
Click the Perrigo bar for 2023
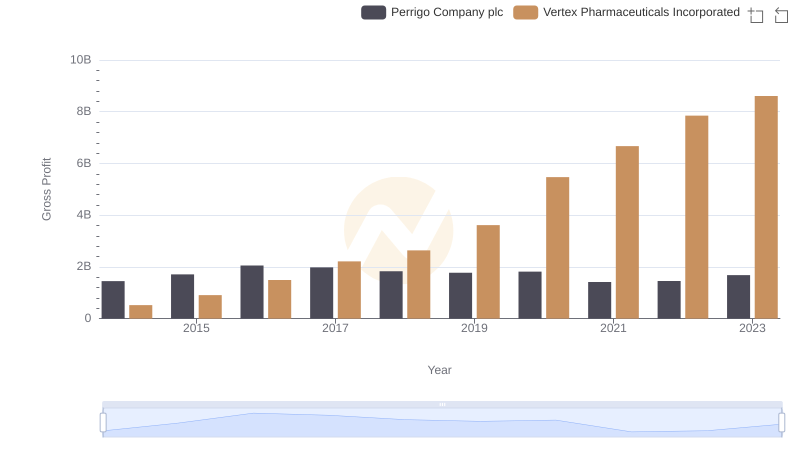(x=738, y=296)
